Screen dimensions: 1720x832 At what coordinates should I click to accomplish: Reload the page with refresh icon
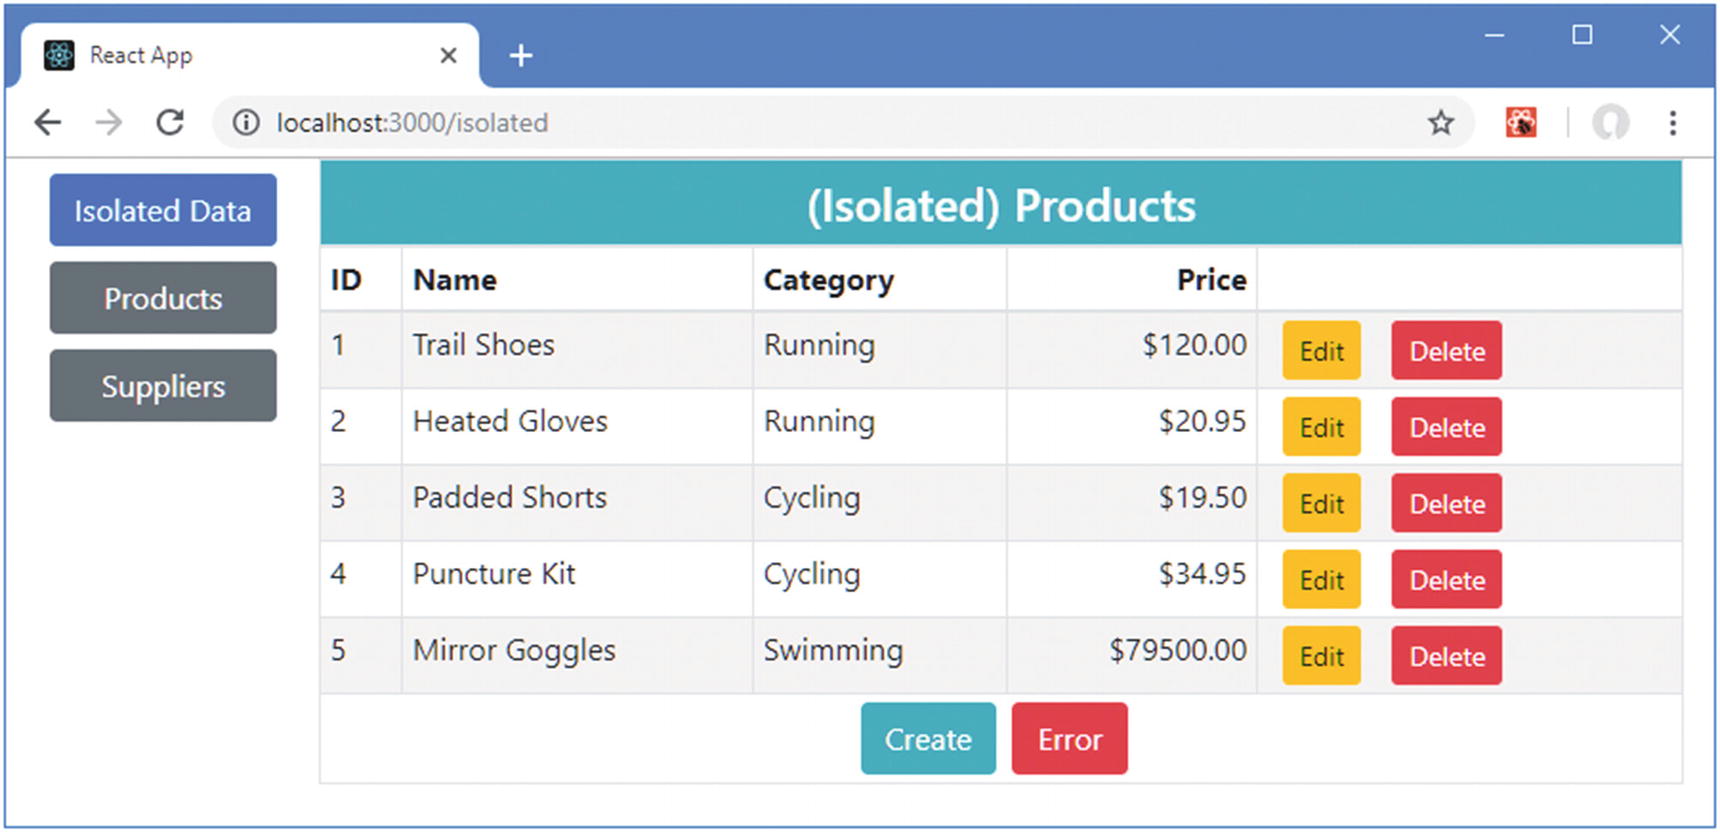pos(171,123)
